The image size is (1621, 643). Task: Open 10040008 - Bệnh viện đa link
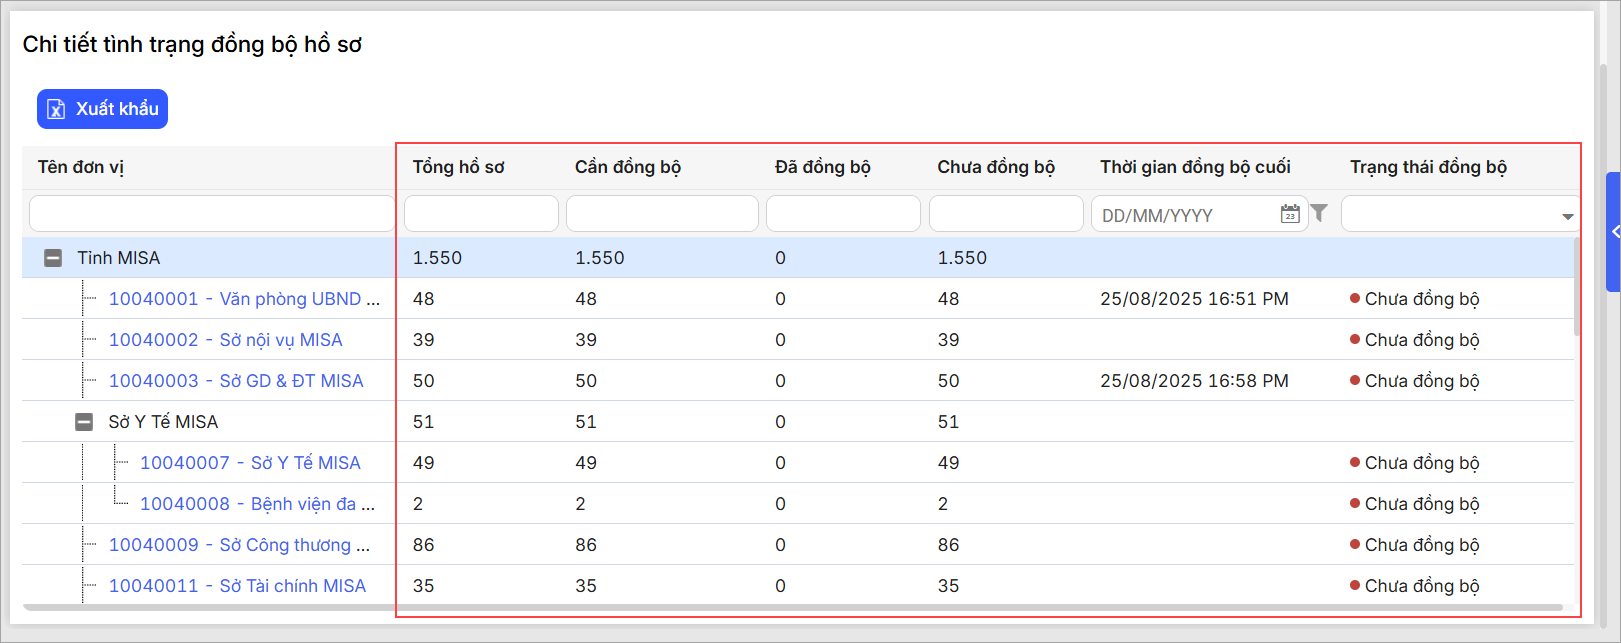click(257, 504)
